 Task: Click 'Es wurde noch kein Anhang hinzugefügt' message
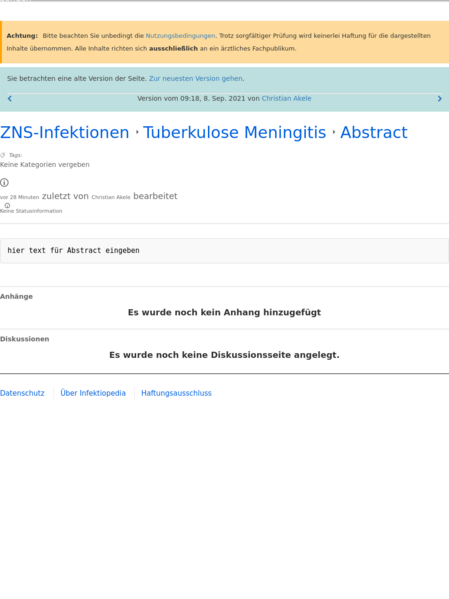(224, 312)
